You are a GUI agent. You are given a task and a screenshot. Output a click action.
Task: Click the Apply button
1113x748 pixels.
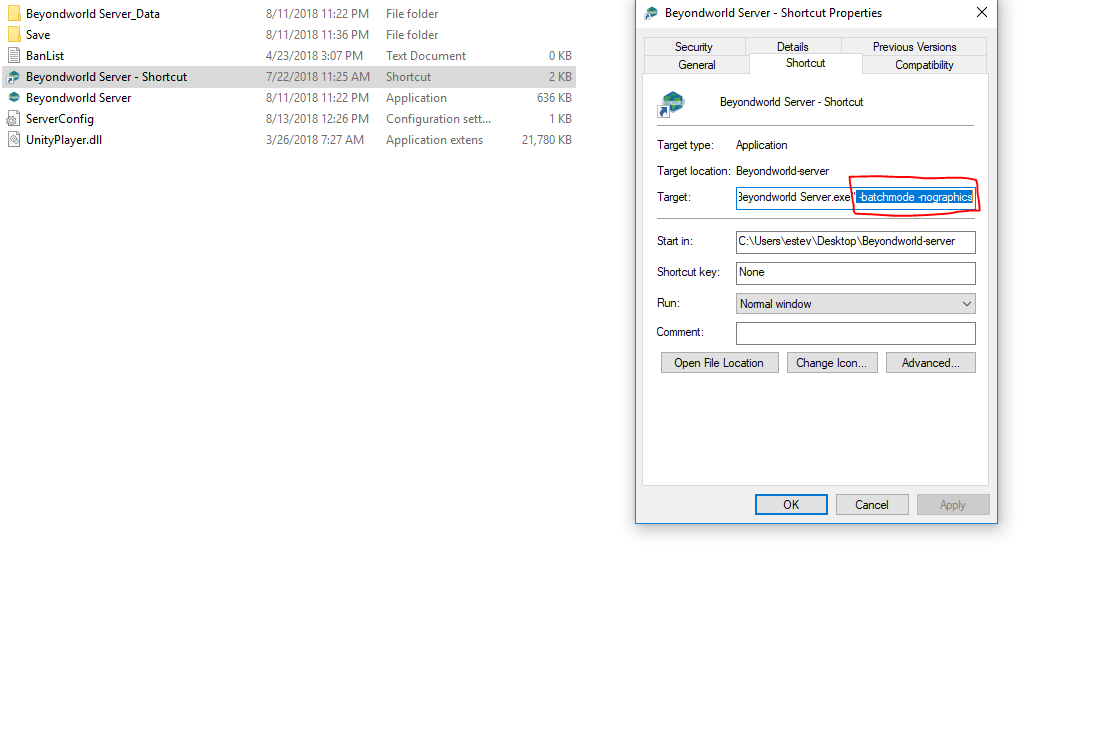953,505
